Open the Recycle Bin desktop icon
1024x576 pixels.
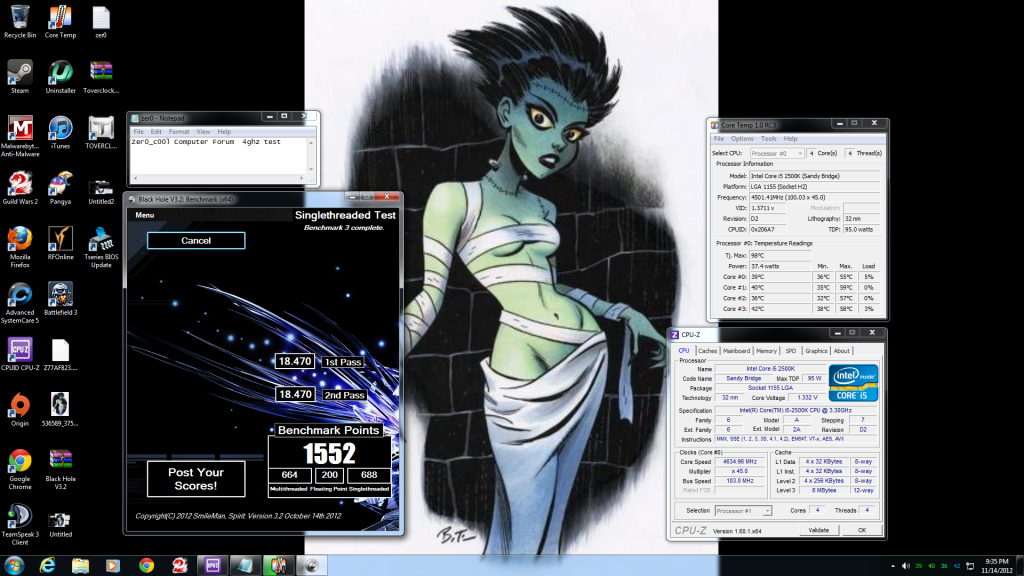pos(20,22)
